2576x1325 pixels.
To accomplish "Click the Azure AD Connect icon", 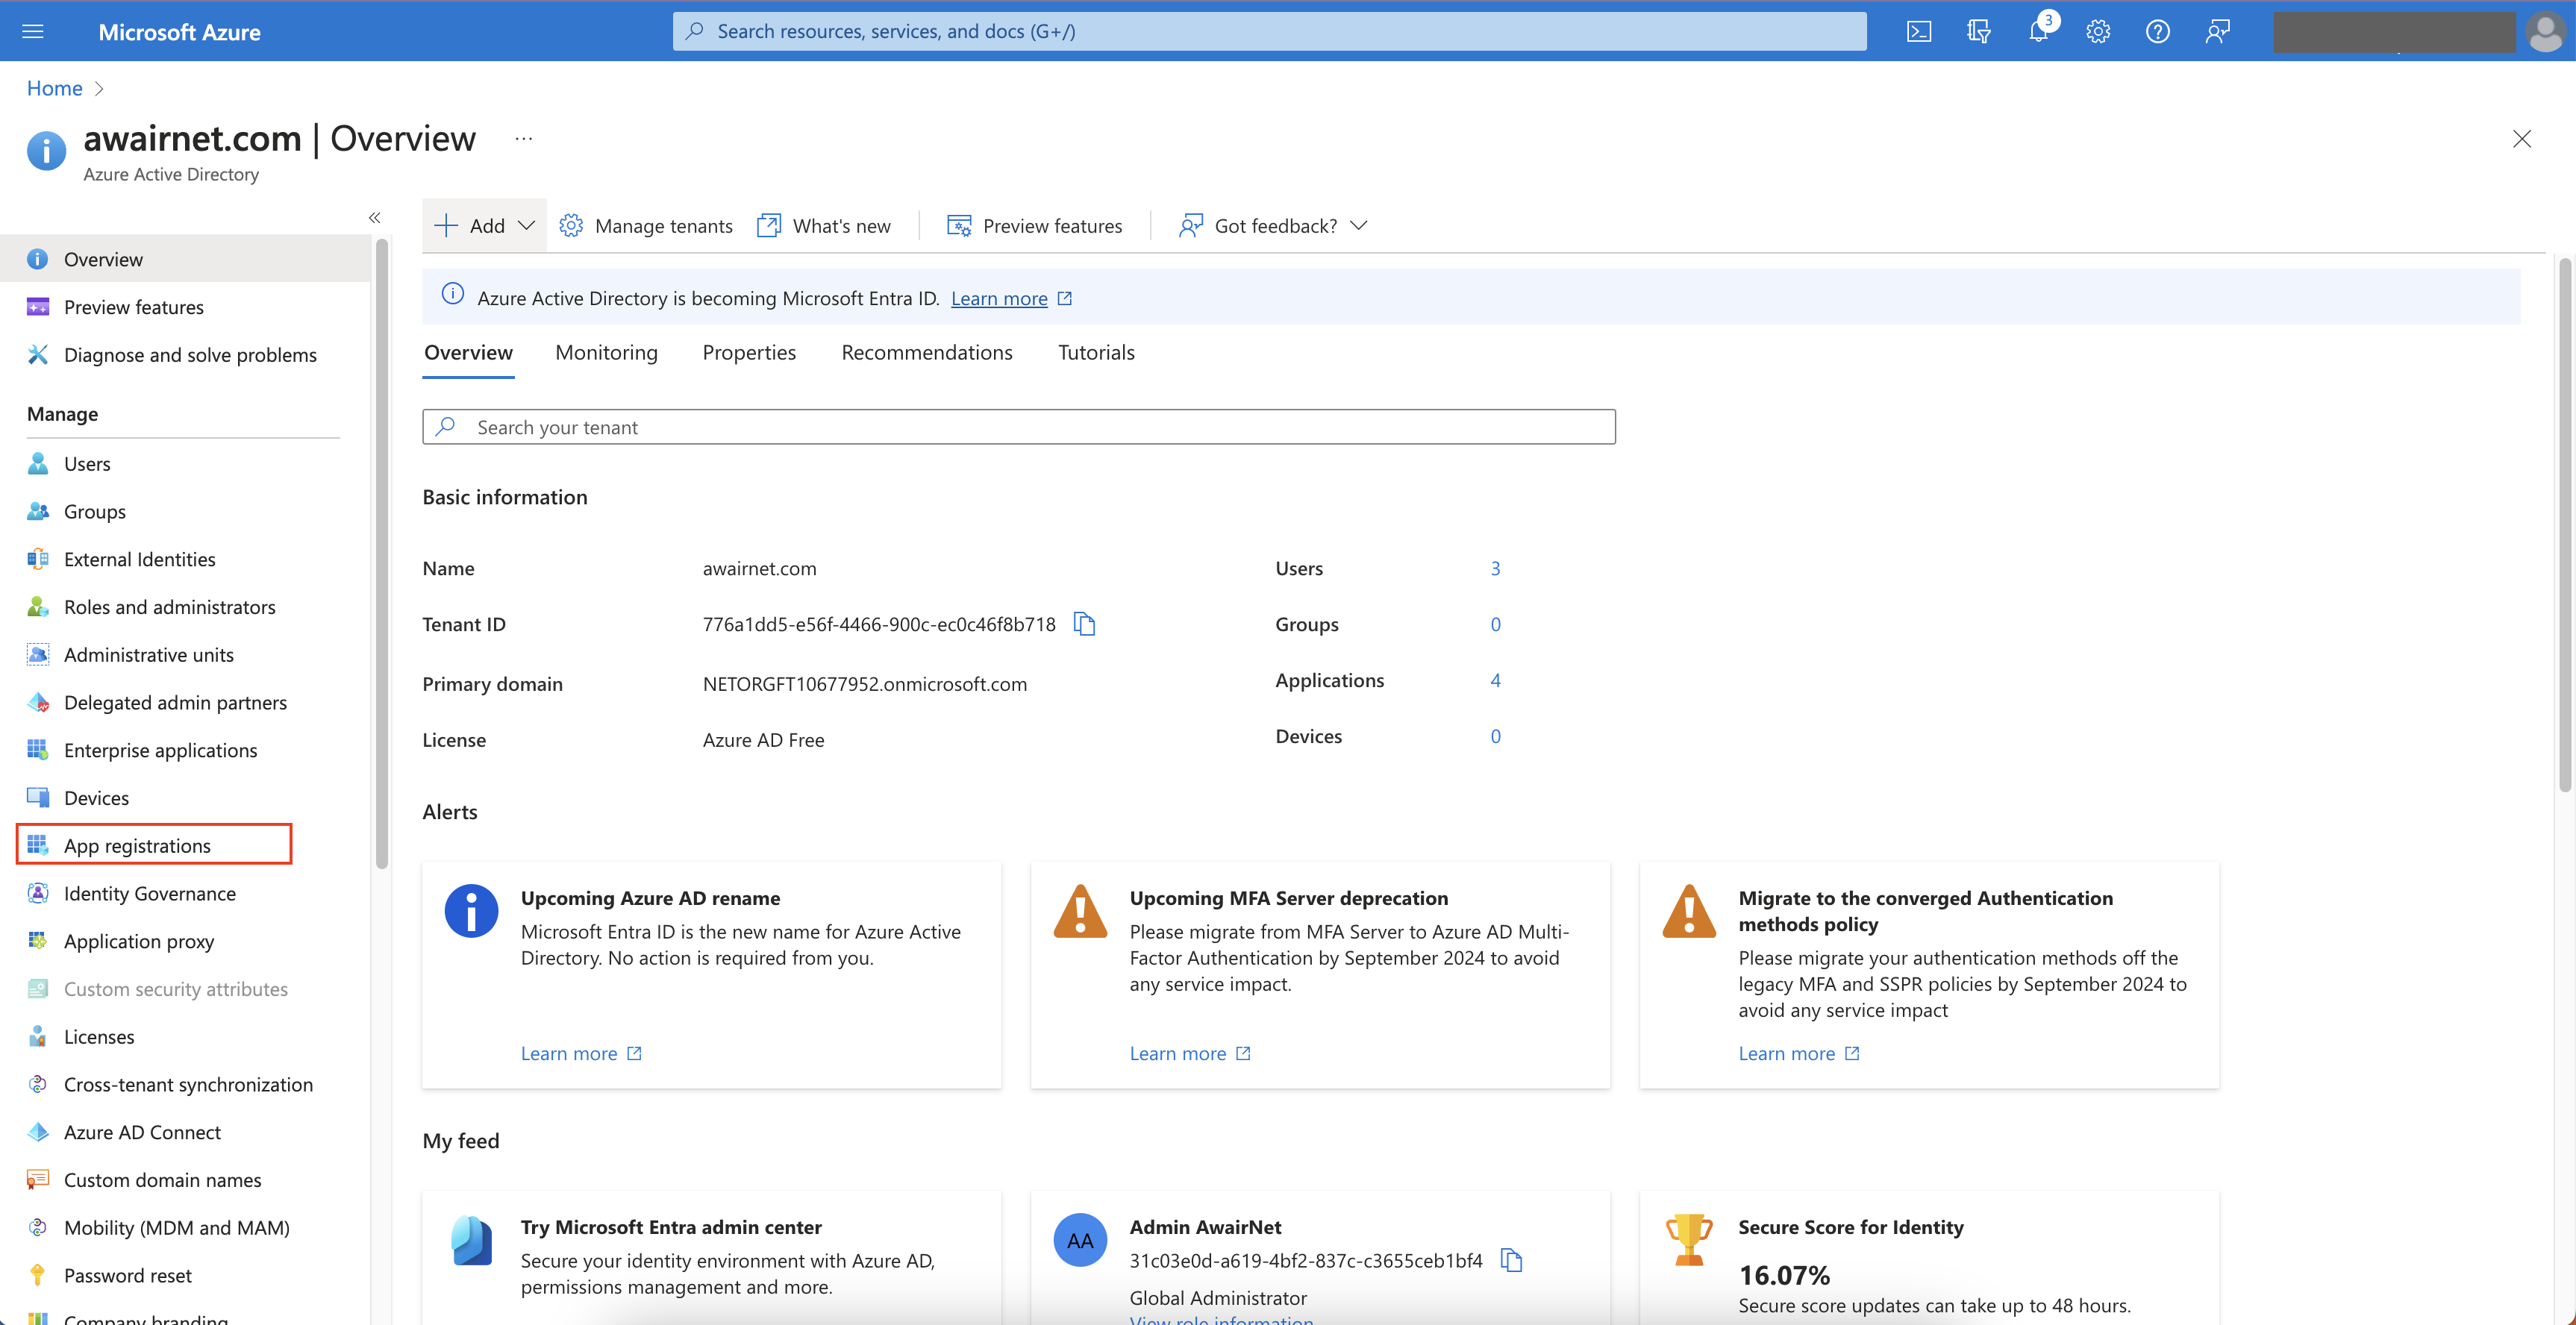I will (x=38, y=1132).
